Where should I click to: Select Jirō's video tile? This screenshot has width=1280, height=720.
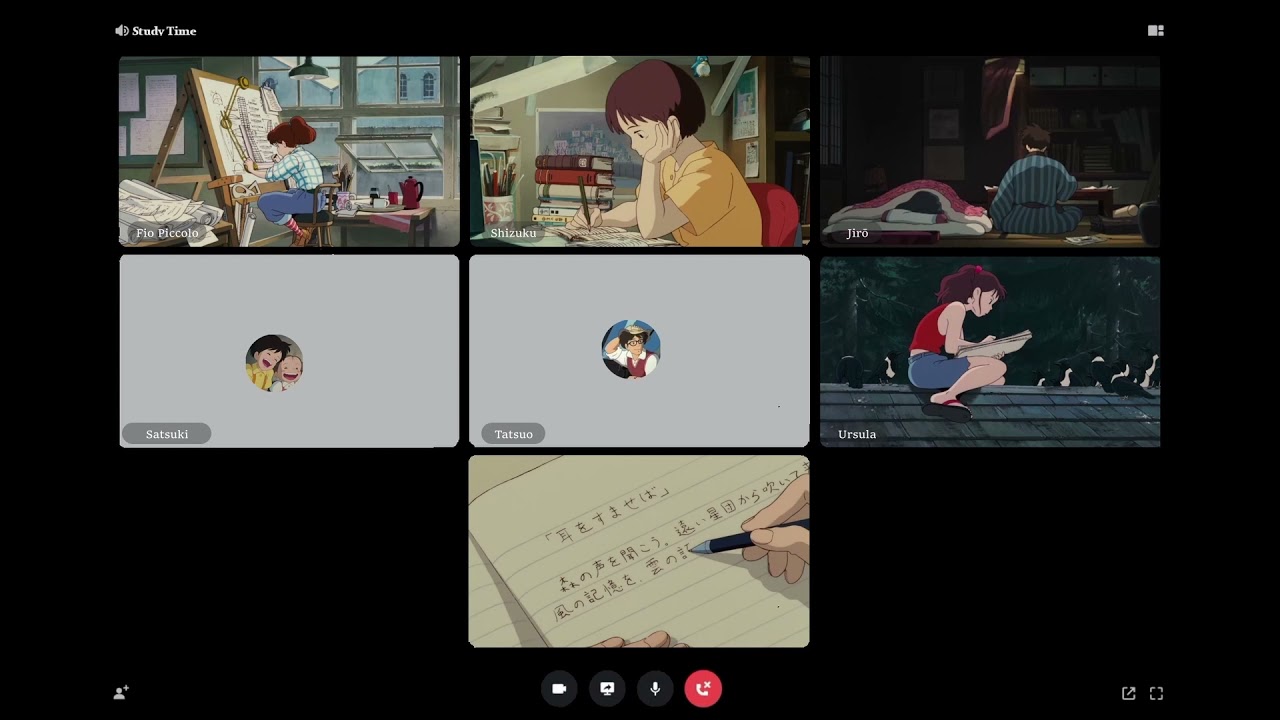(x=990, y=151)
